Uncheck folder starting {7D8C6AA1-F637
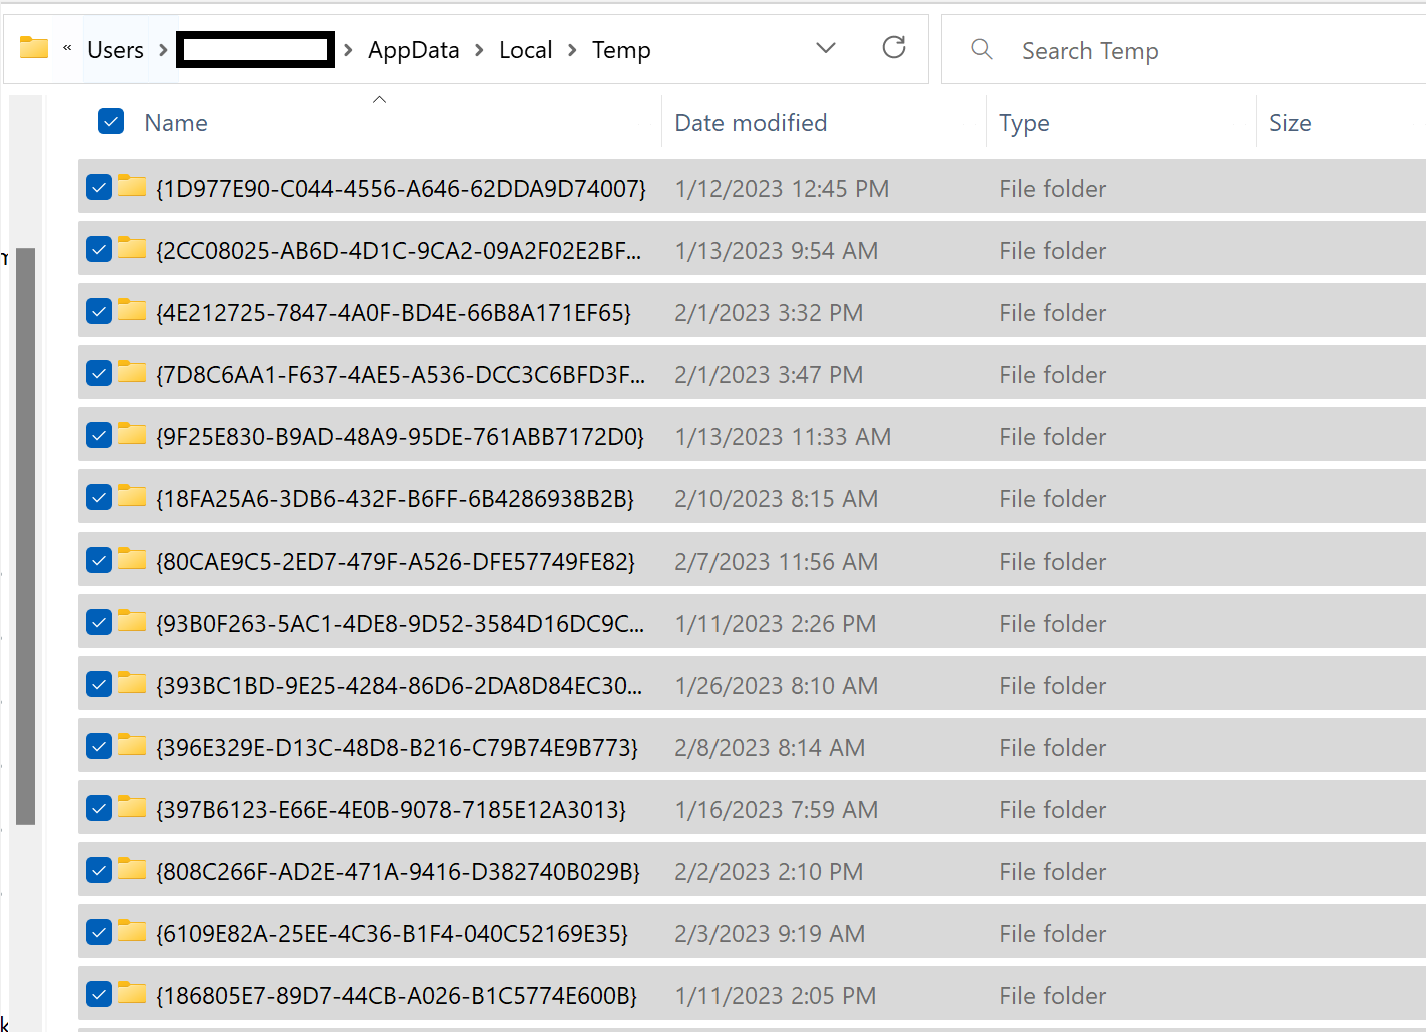The image size is (1426, 1032). [x=99, y=373]
